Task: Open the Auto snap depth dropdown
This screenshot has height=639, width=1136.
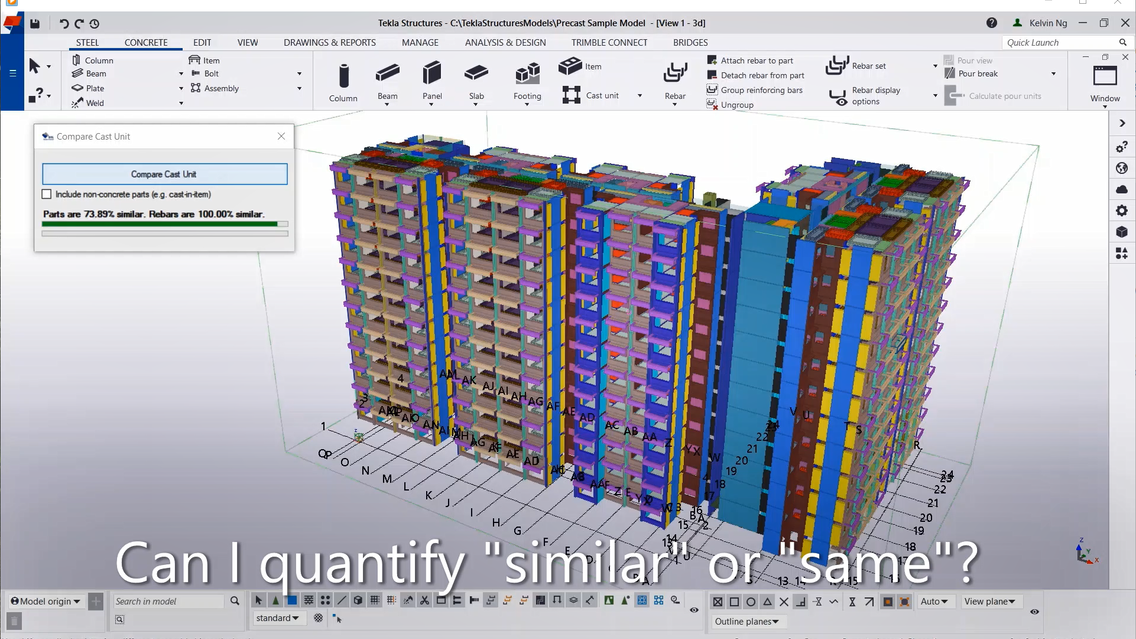Action: click(934, 601)
